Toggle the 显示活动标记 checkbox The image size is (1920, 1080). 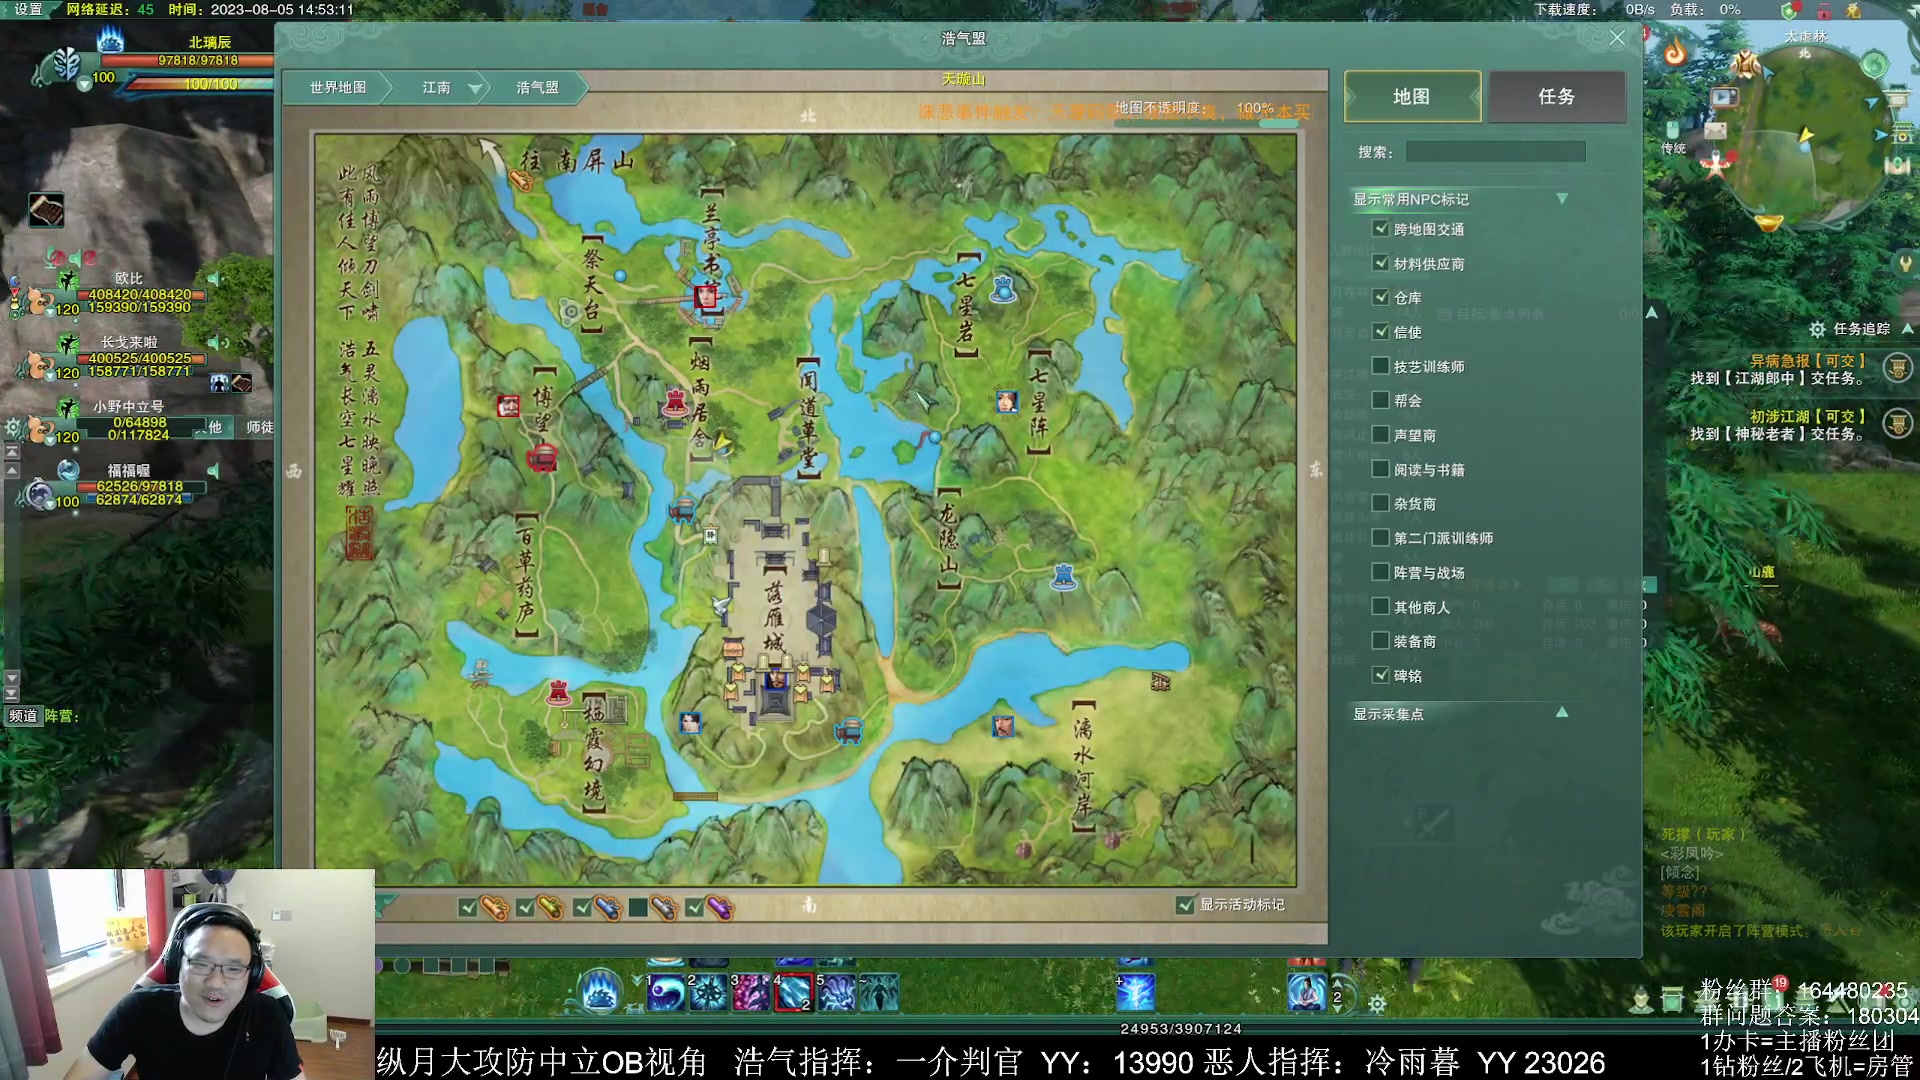click(1185, 905)
